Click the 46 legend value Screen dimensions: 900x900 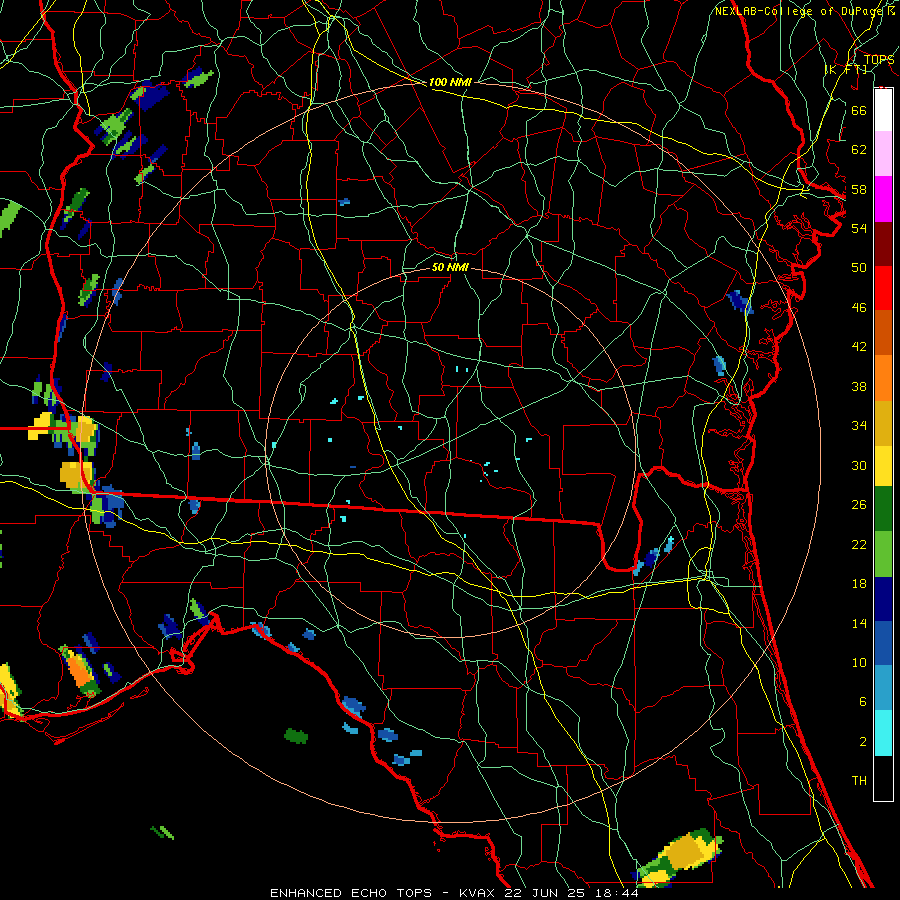pyautogui.click(x=859, y=308)
